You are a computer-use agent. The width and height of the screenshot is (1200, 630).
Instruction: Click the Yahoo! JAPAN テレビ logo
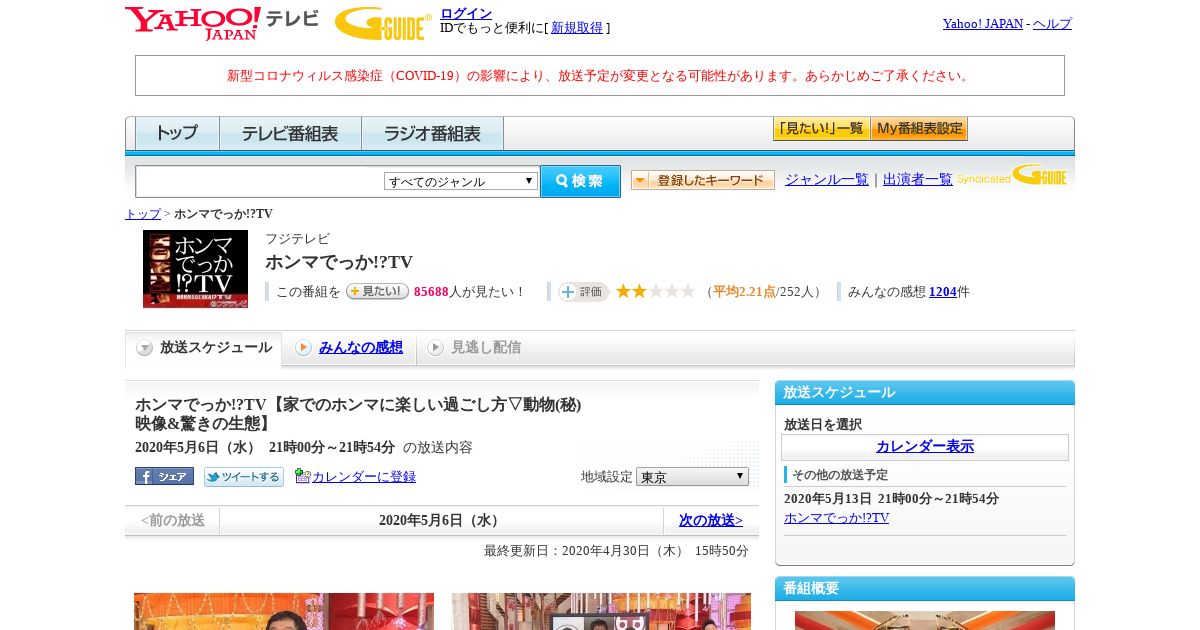click(221, 23)
